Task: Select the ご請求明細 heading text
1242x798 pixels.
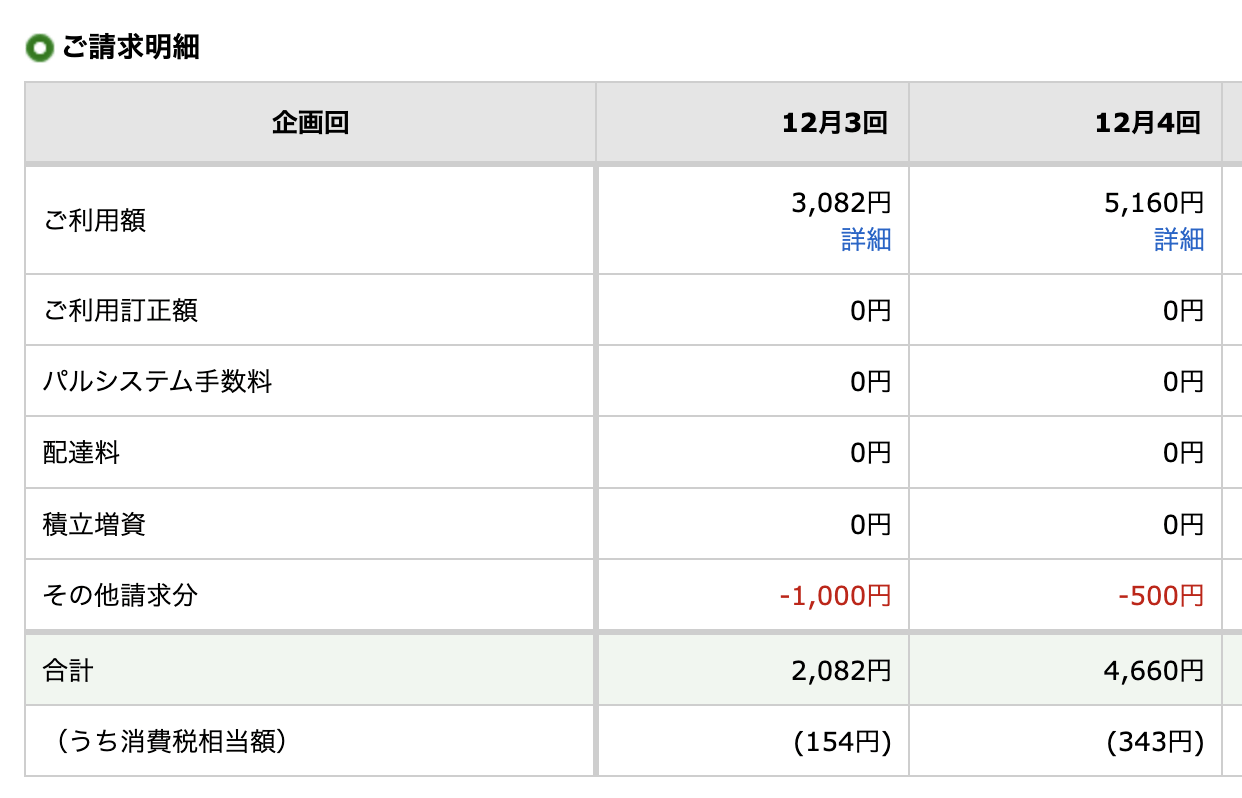Action: click(130, 47)
